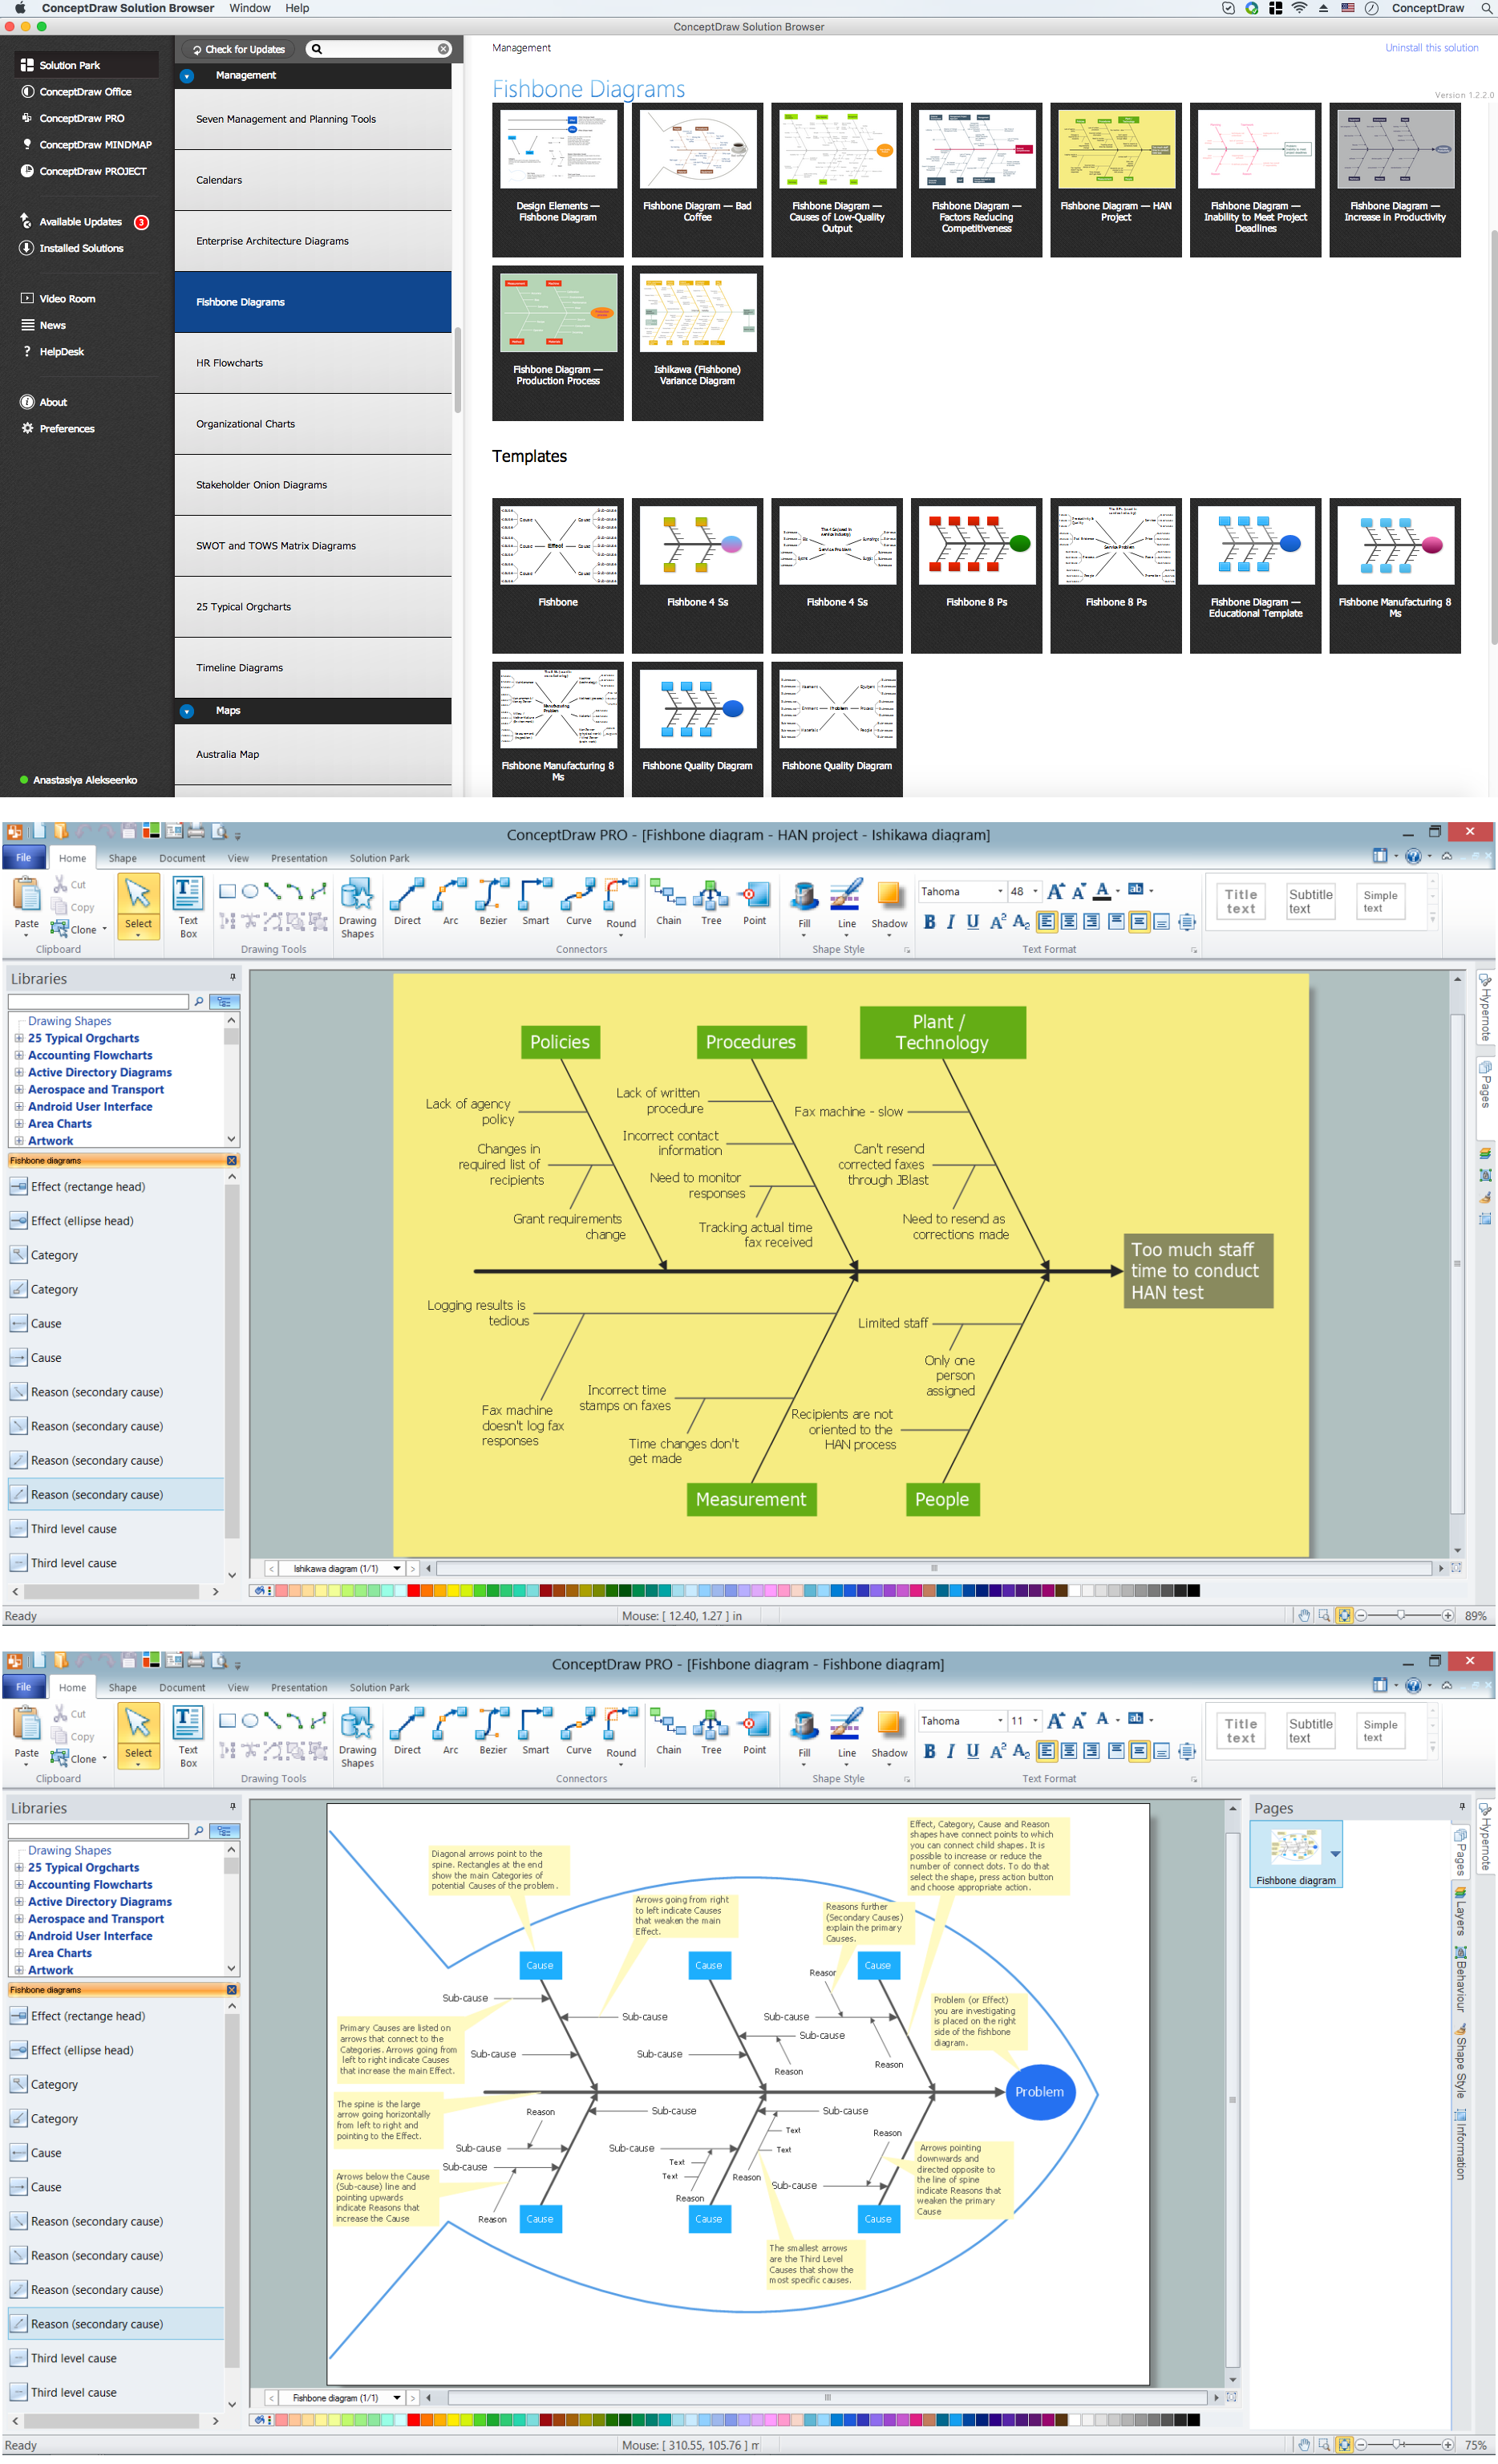This screenshot has height=2464, width=1498.
Task: Toggle library tree view button in HAN project window
Action: click(224, 1001)
